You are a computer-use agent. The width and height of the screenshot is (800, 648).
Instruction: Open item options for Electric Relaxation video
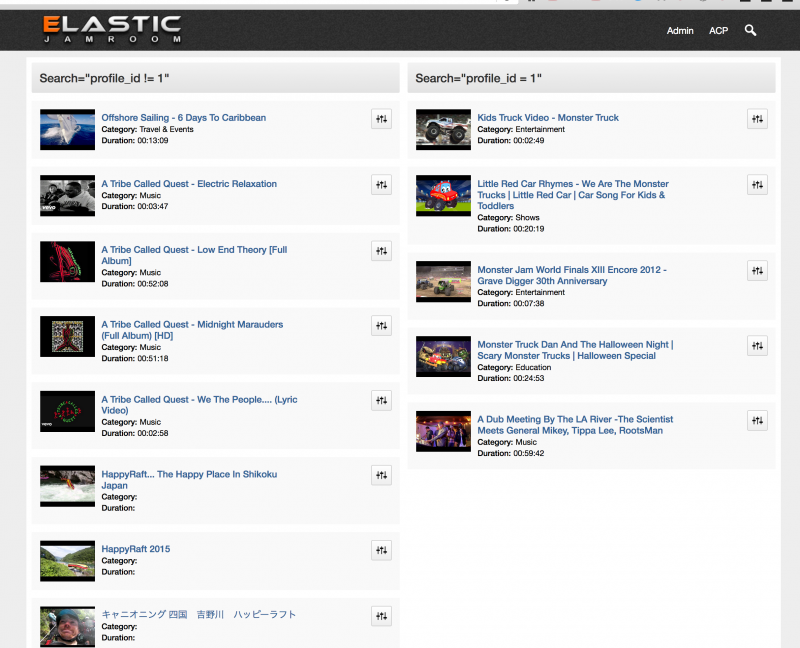coord(381,185)
